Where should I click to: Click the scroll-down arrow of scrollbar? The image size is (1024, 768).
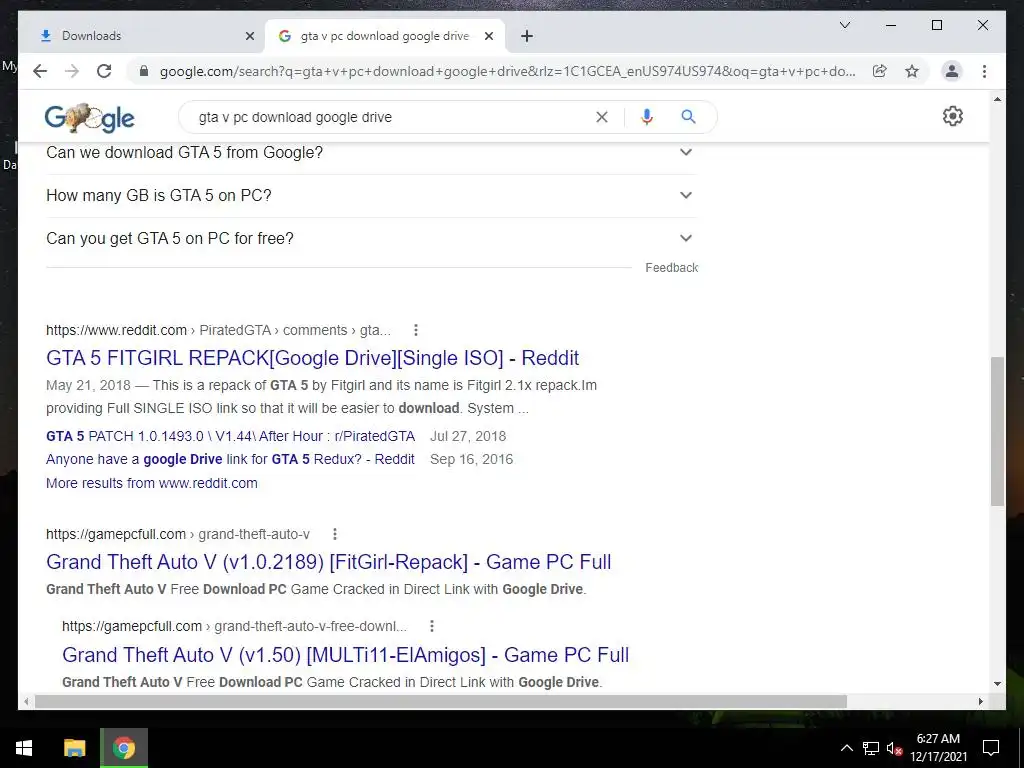[x=997, y=684]
